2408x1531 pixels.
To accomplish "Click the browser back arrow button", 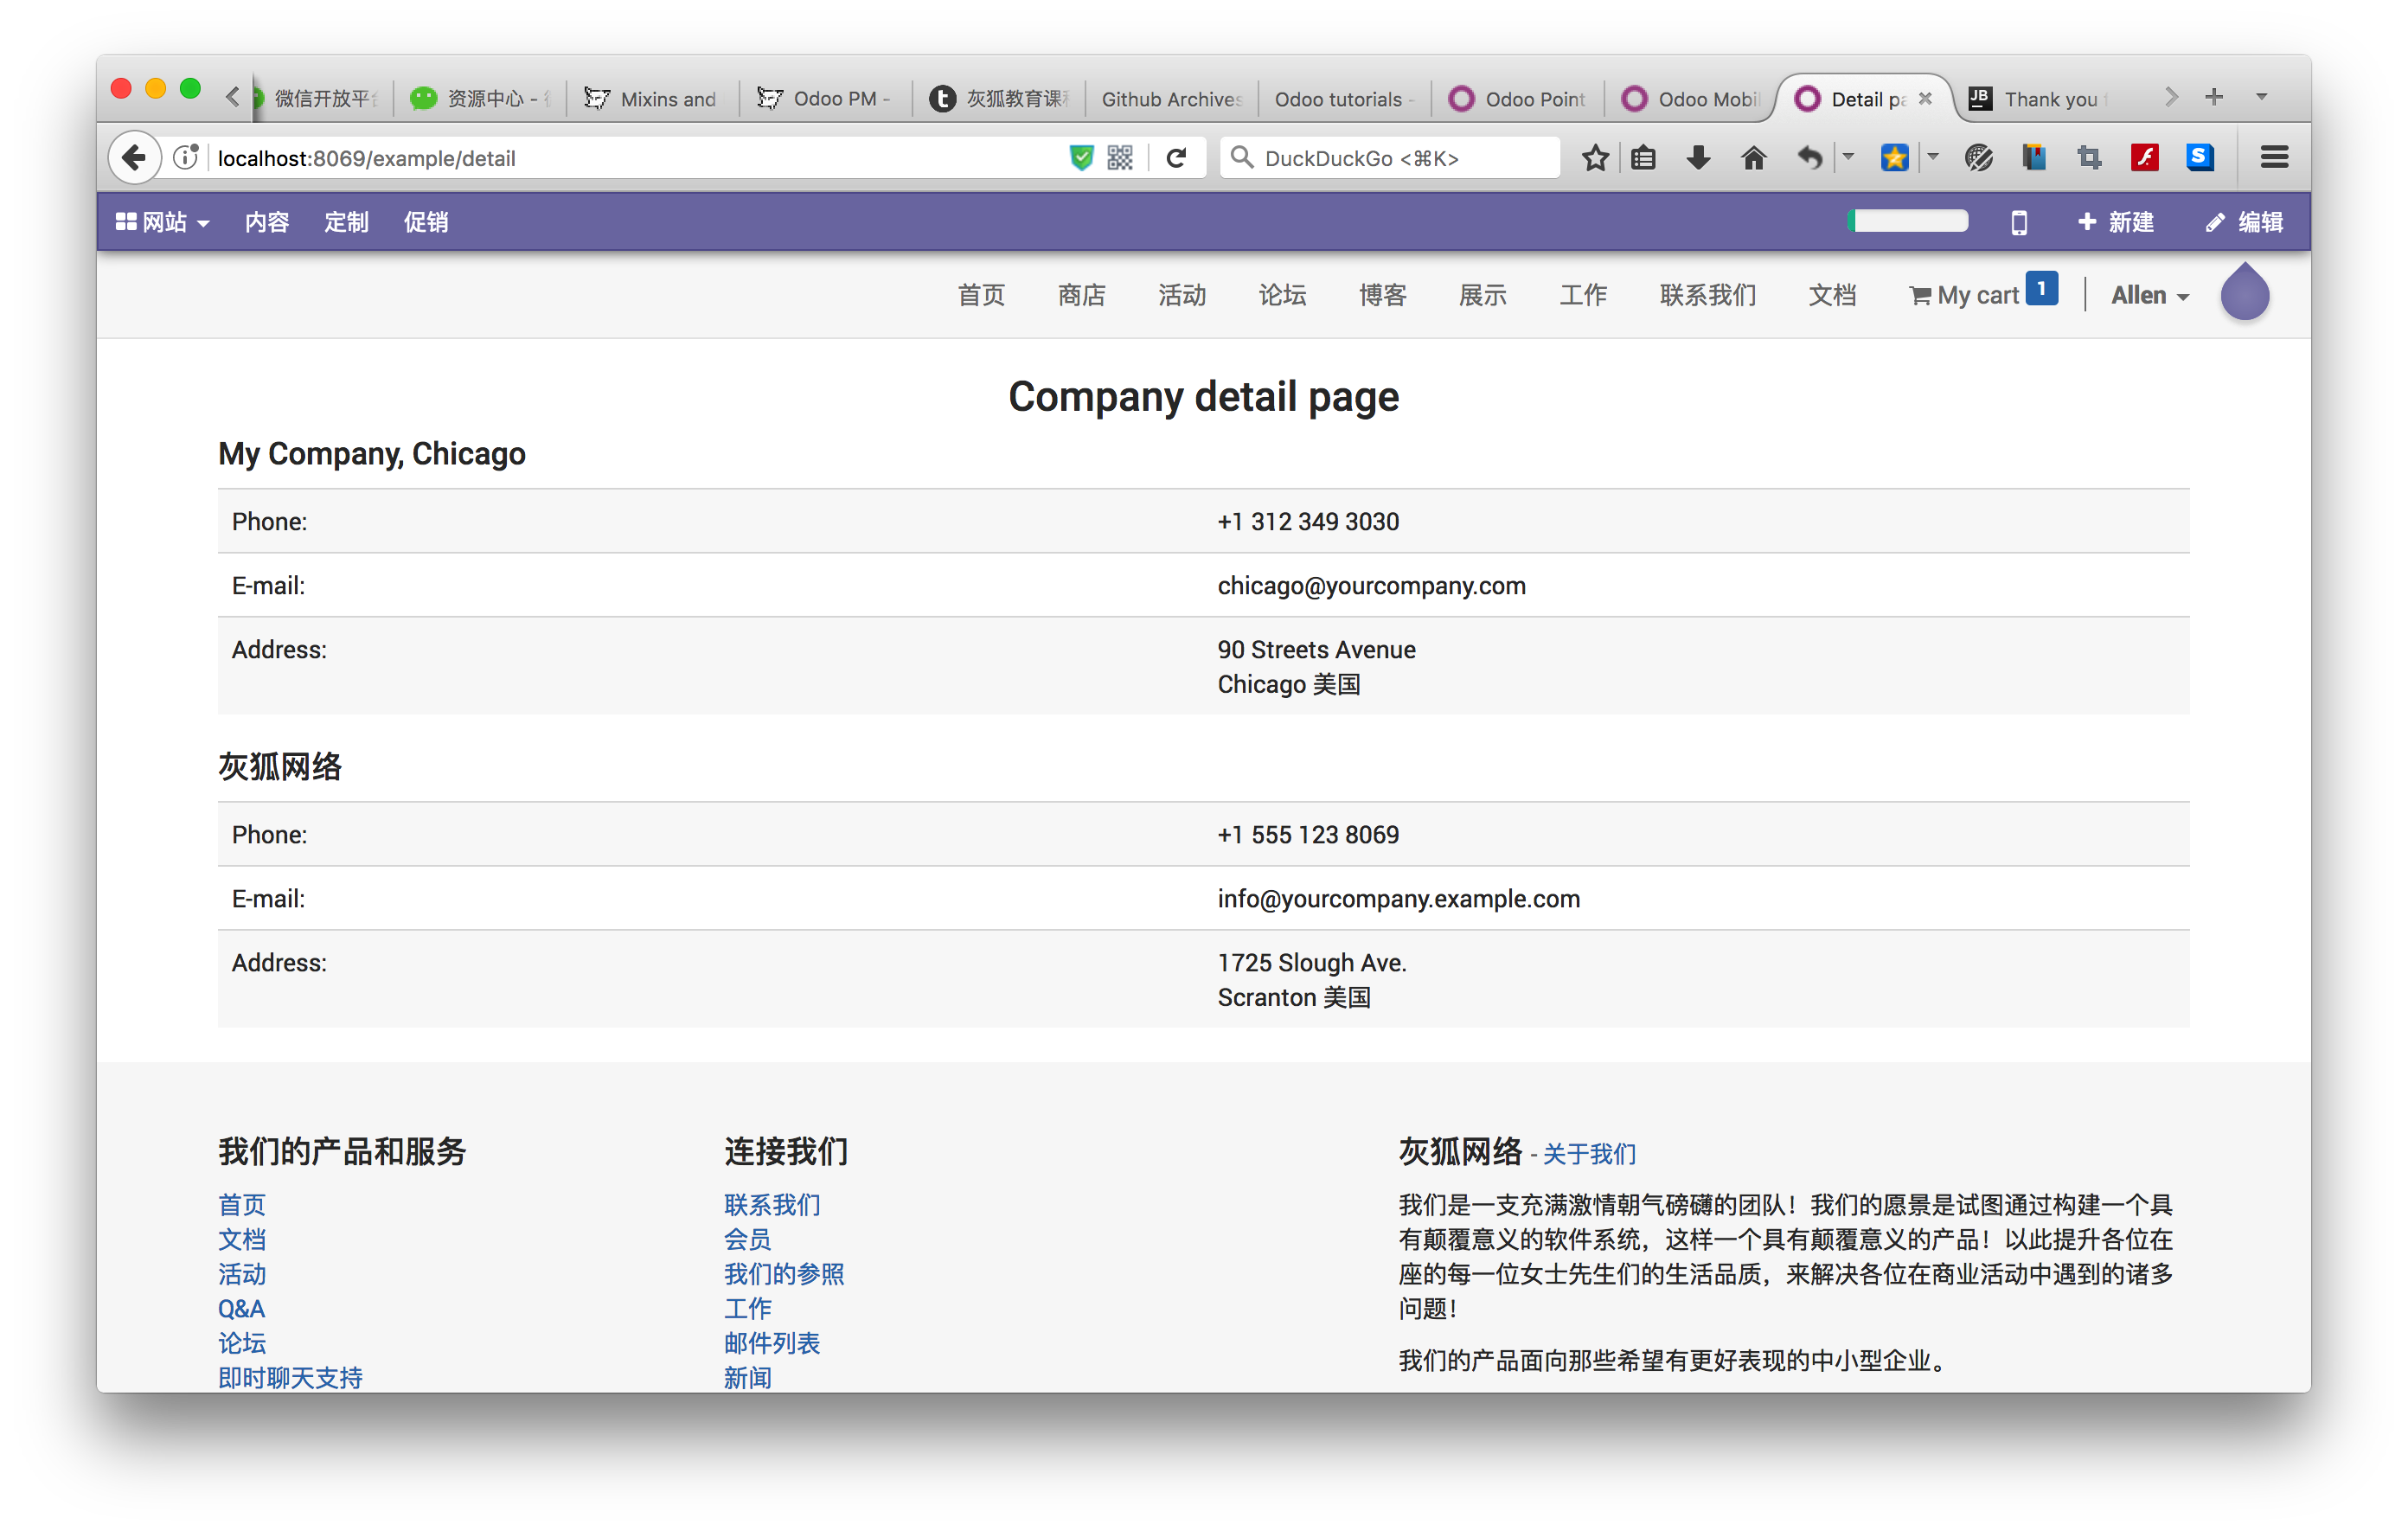I will pyautogui.click(x=134, y=158).
